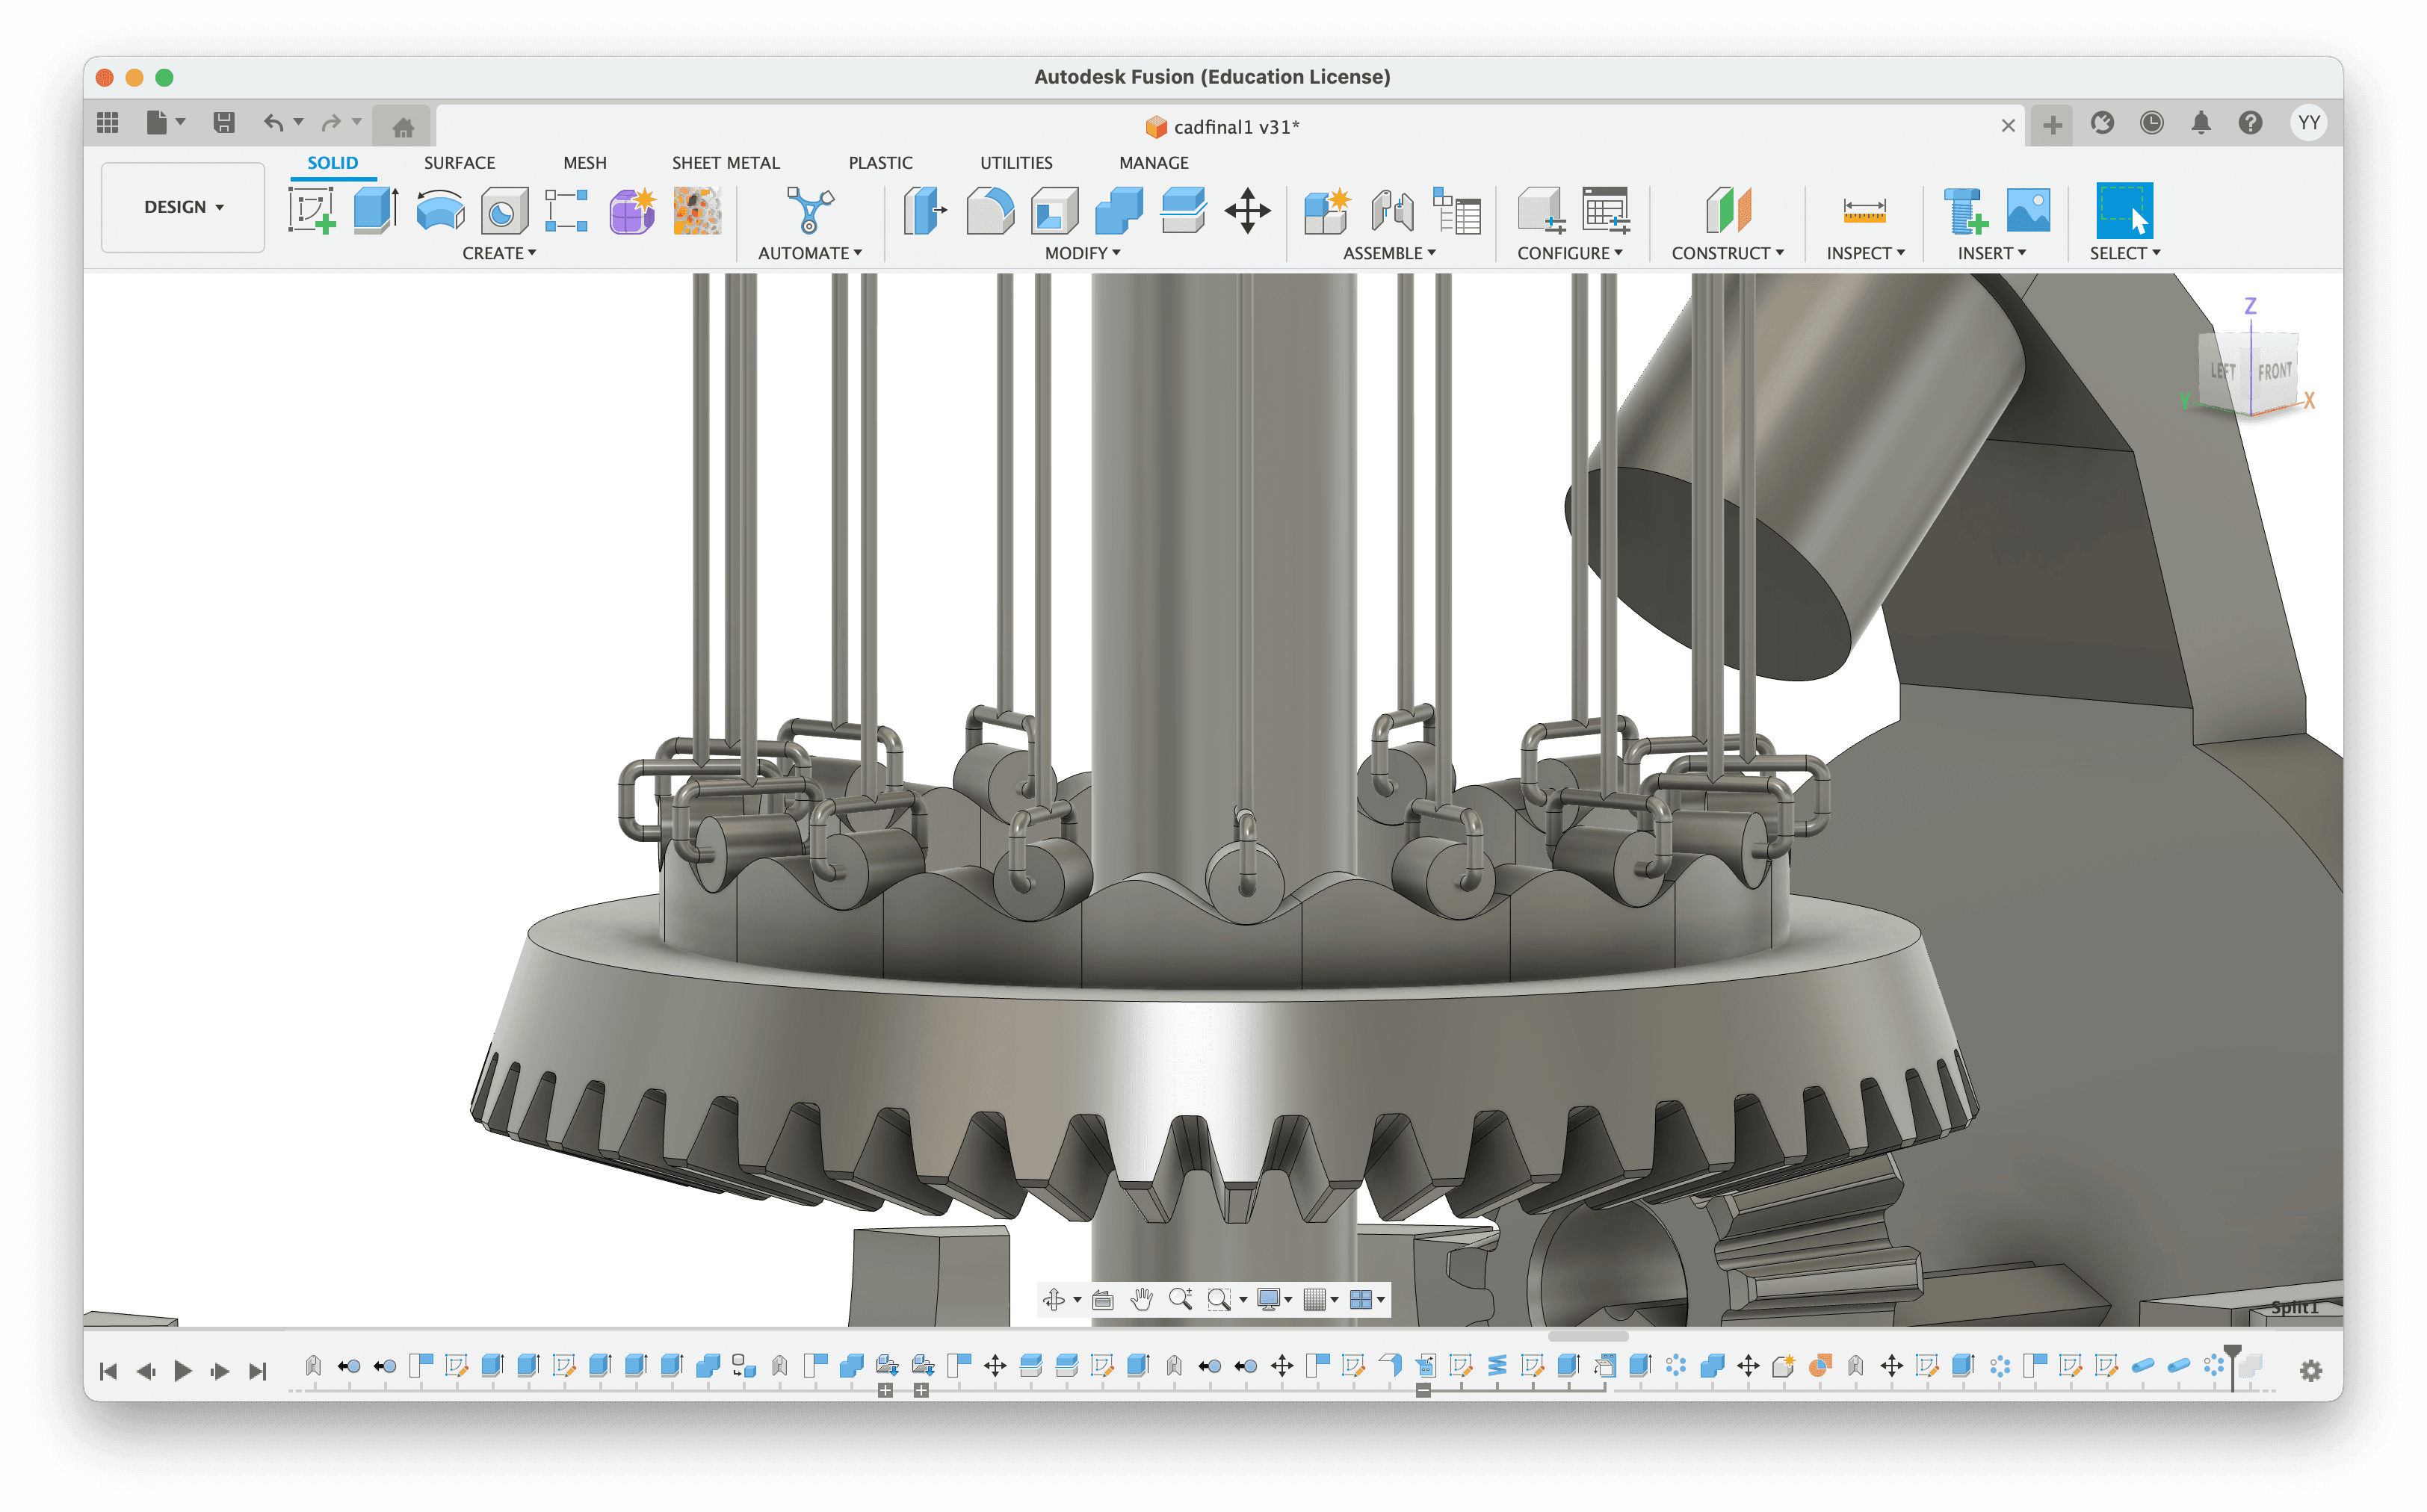The height and width of the screenshot is (1512, 2427).
Task: Play the timeline history
Action: coord(182,1370)
